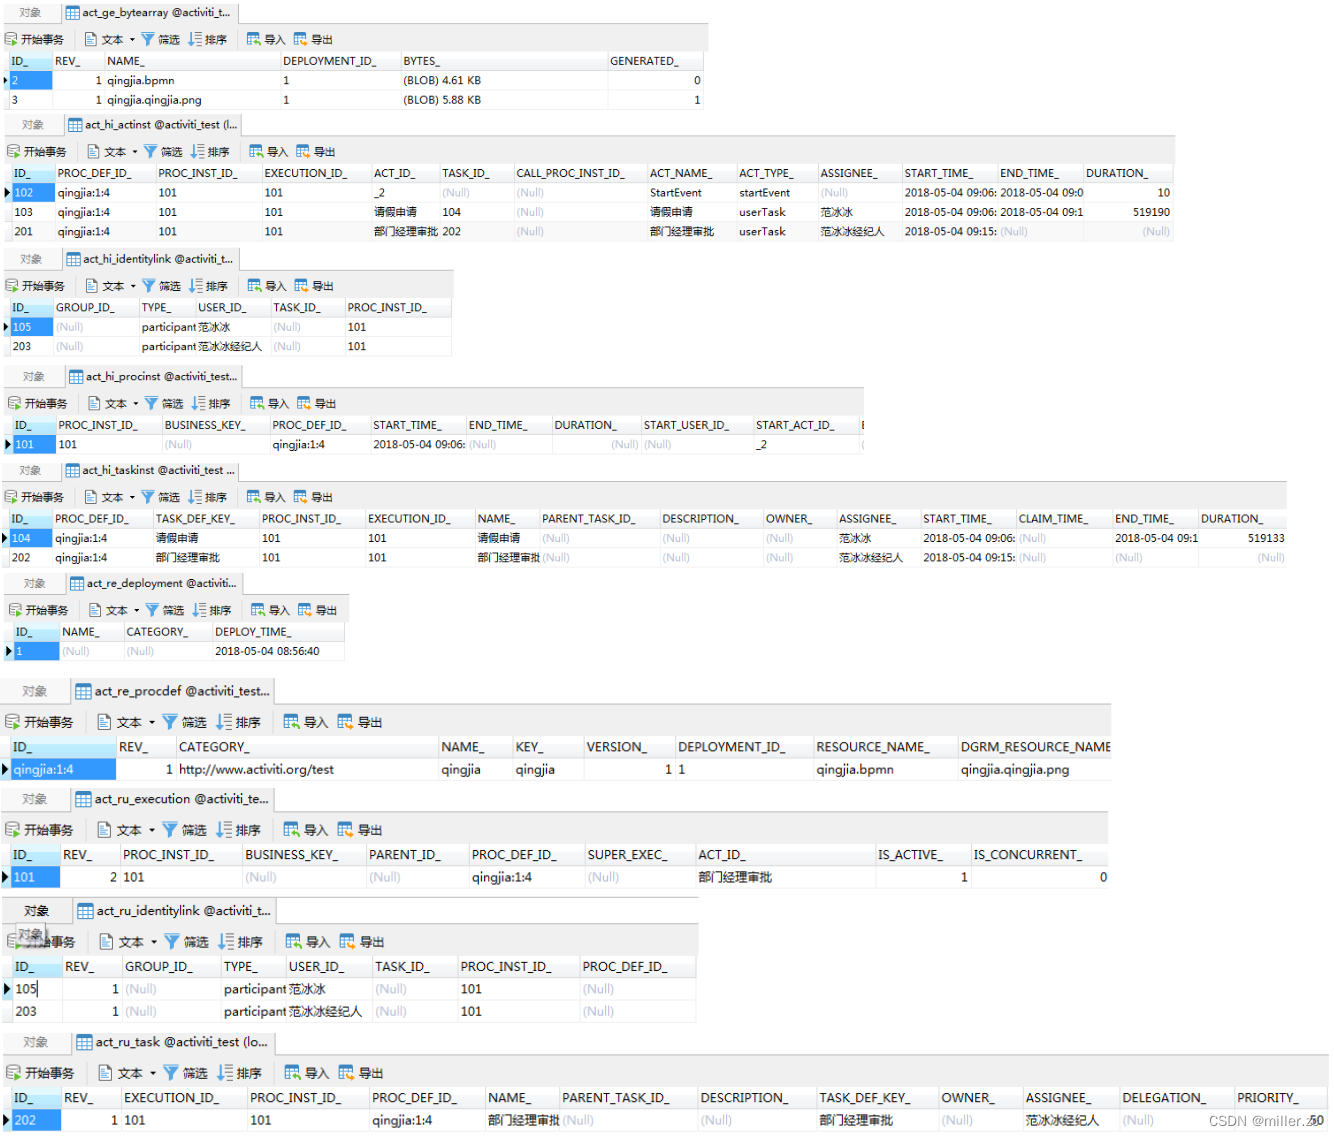1334x1136 pixels.
Task: Open 文本 dropdown arrow in the act_re_procdef toolbar
Action: pyautogui.click(x=152, y=722)
